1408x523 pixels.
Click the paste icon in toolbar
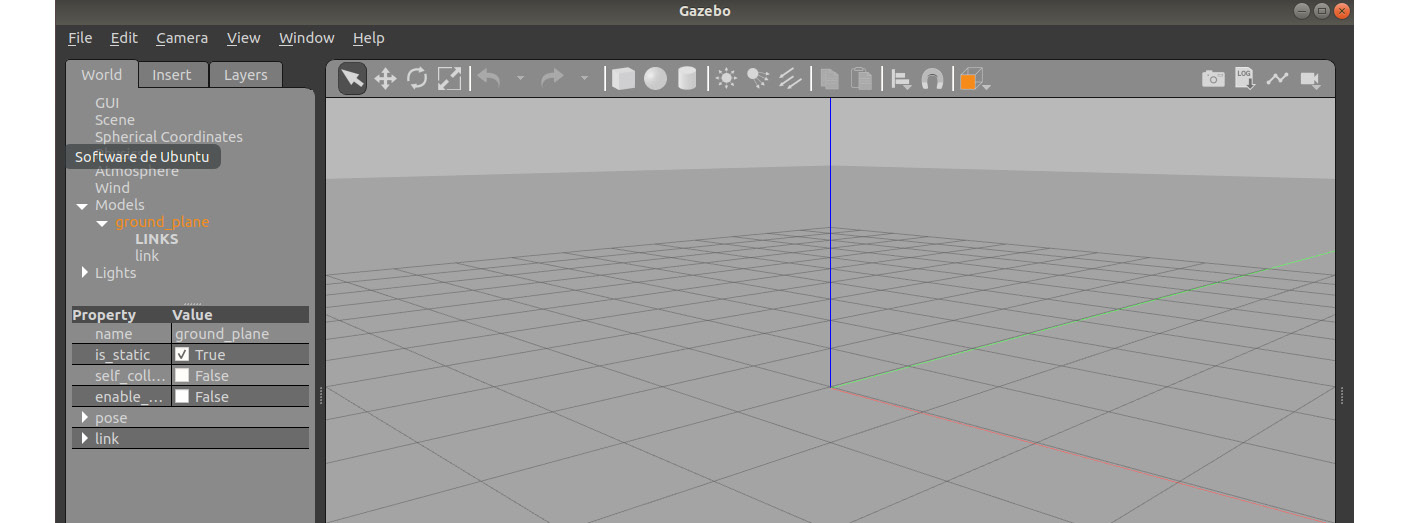pyautogui.click(x=860, y=78)
